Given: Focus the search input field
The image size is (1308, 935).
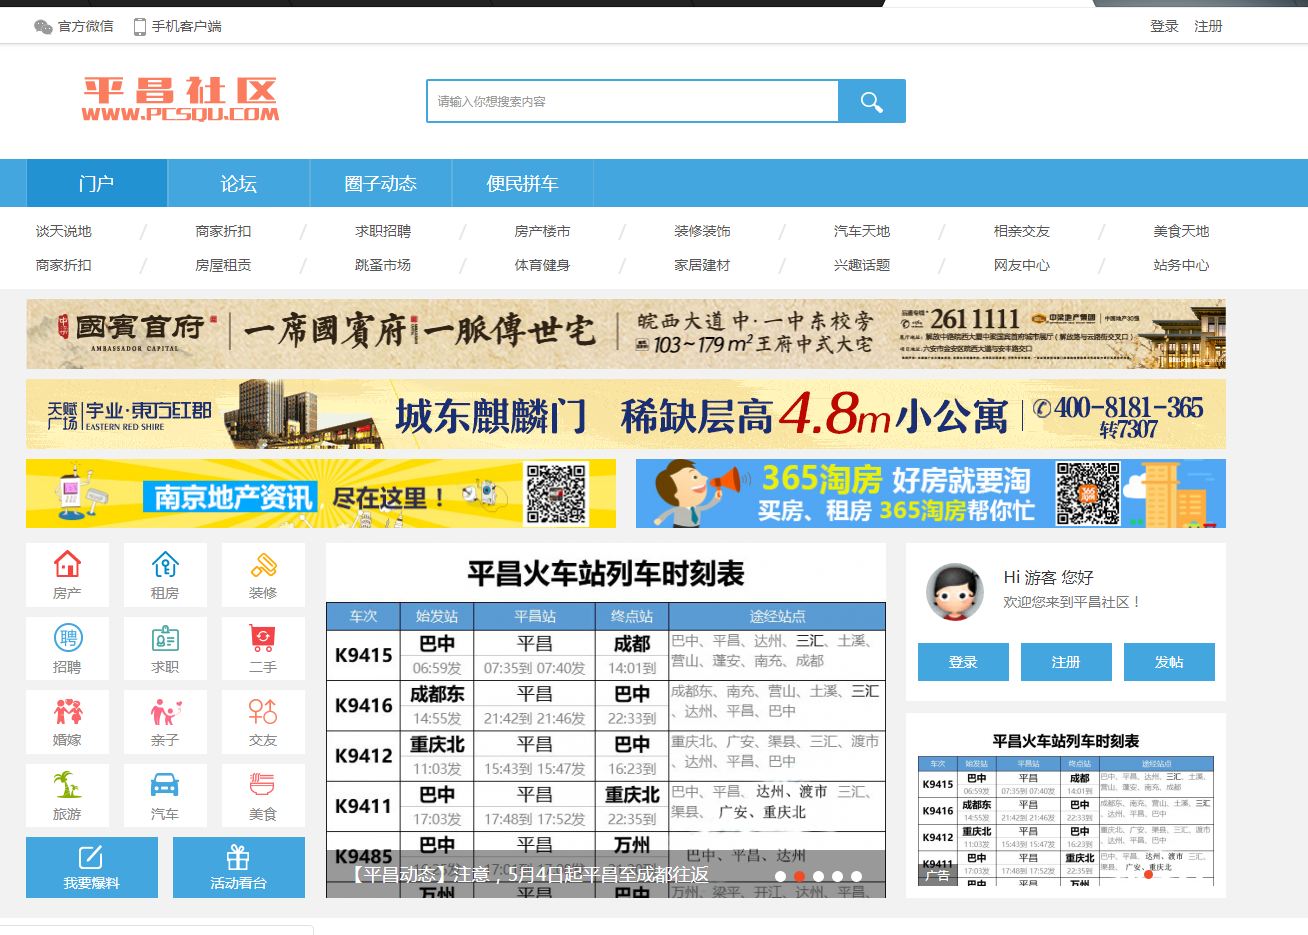Looking at the screenshot, I should (x=632, y=101).
